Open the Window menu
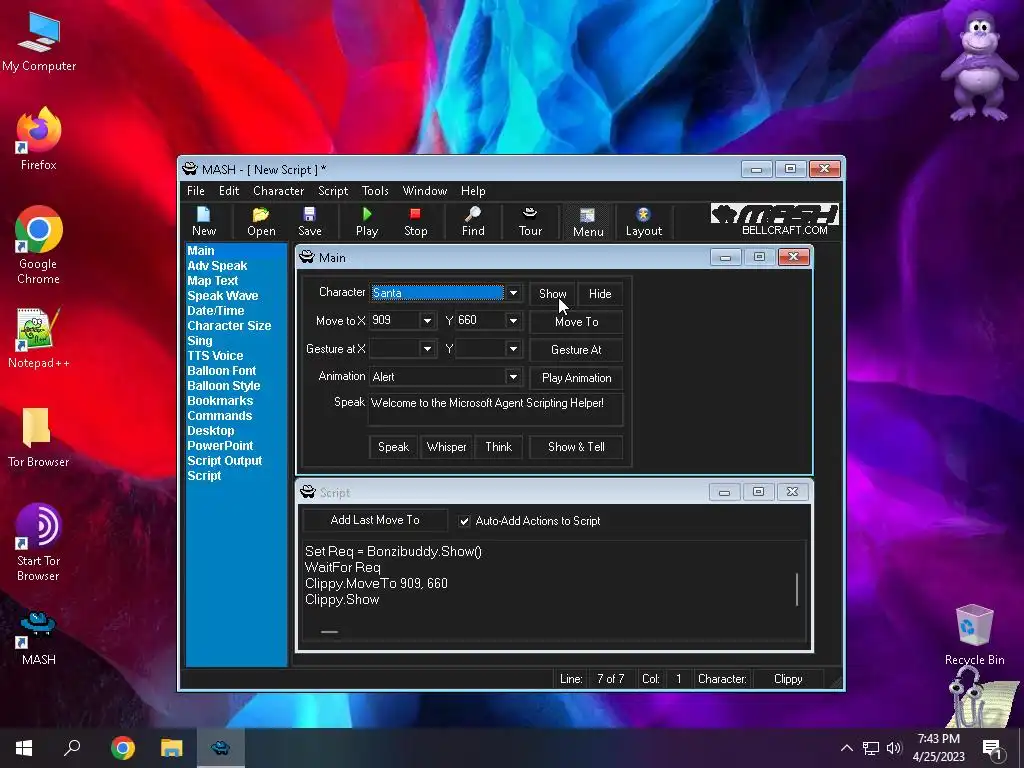The height and width of the screenshot is (768, 1024). coord(424,191)
